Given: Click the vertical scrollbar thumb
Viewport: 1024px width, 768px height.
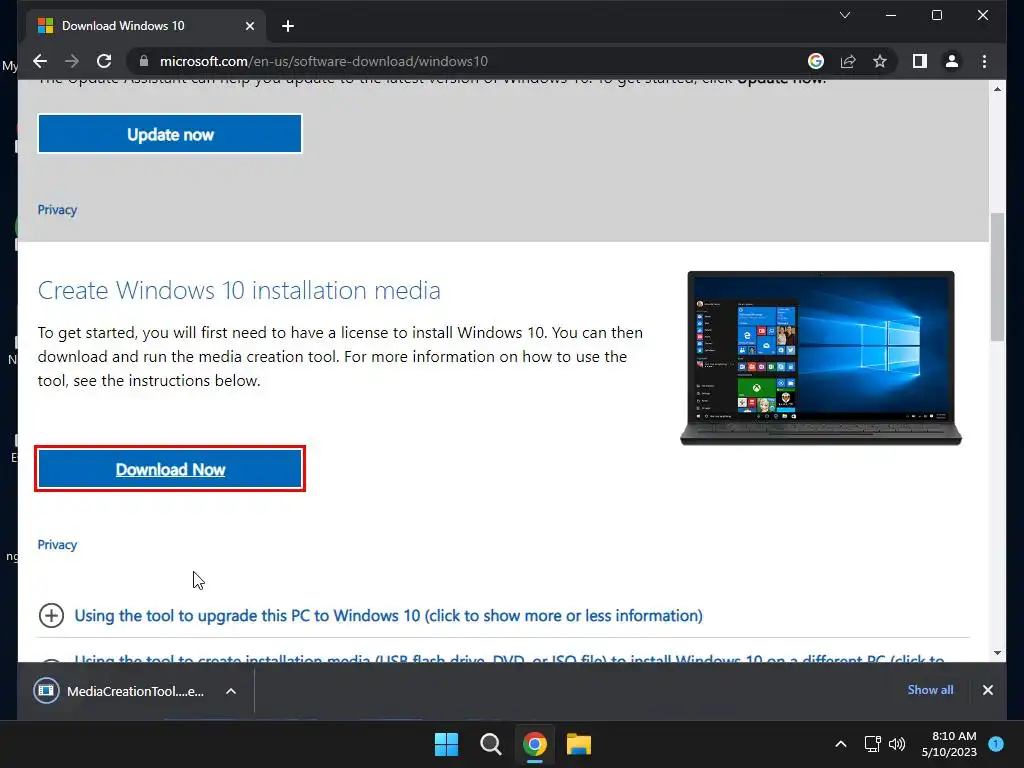Looking at the screenshot, I should (997, 277).
